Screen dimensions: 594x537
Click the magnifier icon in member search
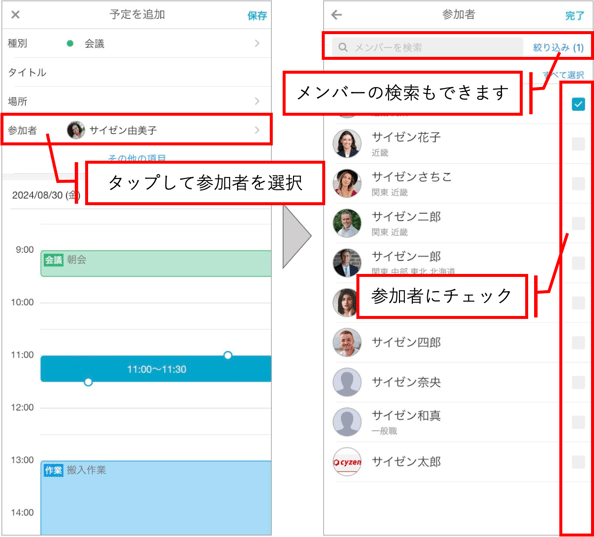343,47
